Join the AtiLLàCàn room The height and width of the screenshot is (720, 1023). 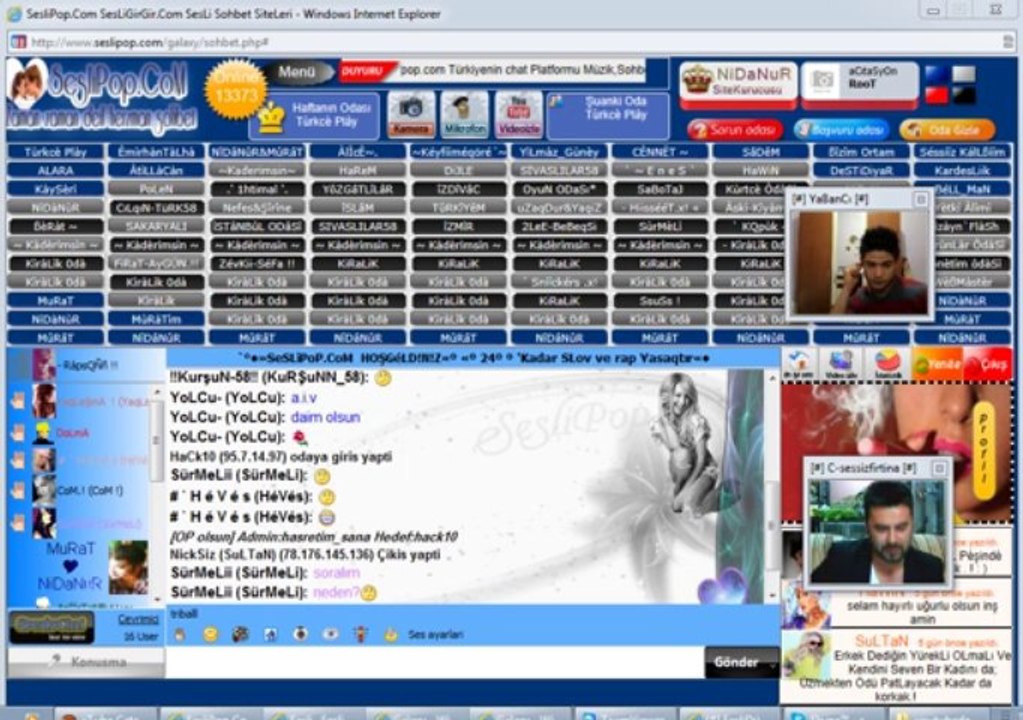click(156, 171)
